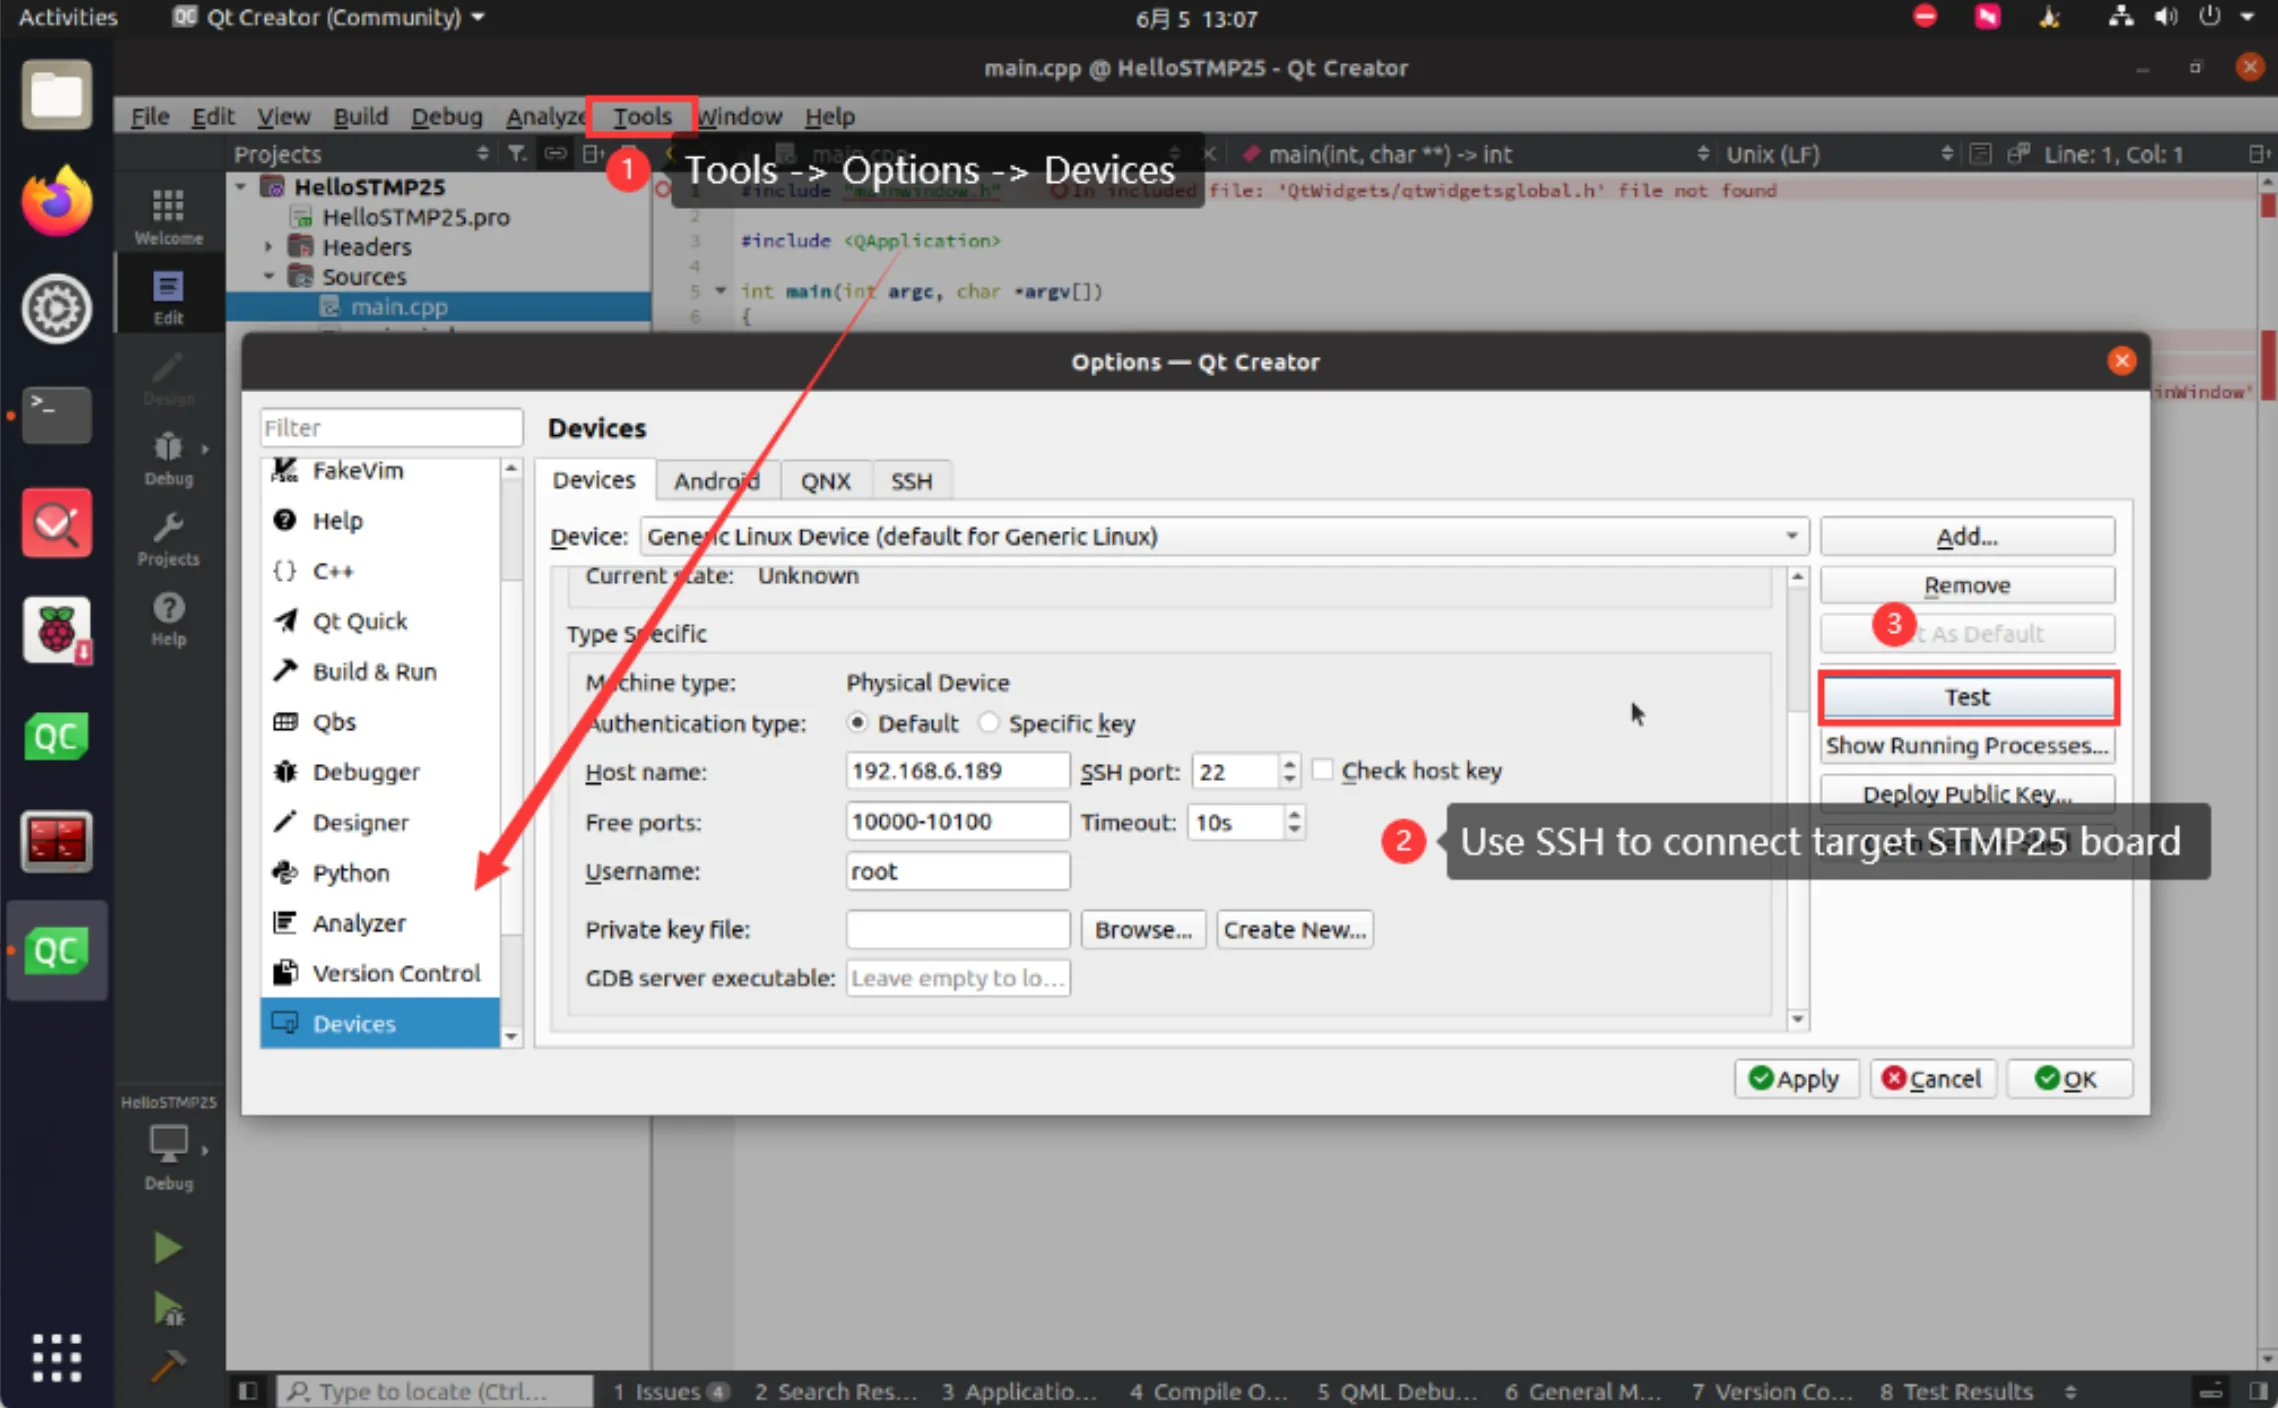
Task: Open Raspberry Pi Imager from dock
Action: [57, 630]
